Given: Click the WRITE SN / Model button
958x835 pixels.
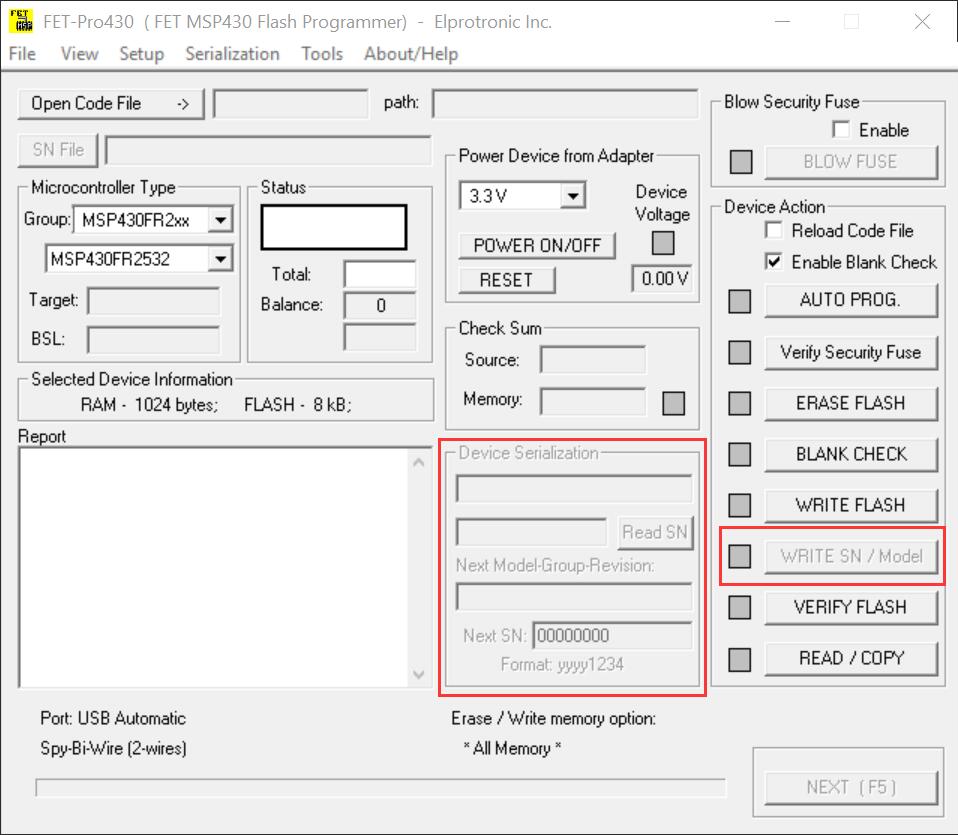Looking at the screenshot, I should point(850,556).
